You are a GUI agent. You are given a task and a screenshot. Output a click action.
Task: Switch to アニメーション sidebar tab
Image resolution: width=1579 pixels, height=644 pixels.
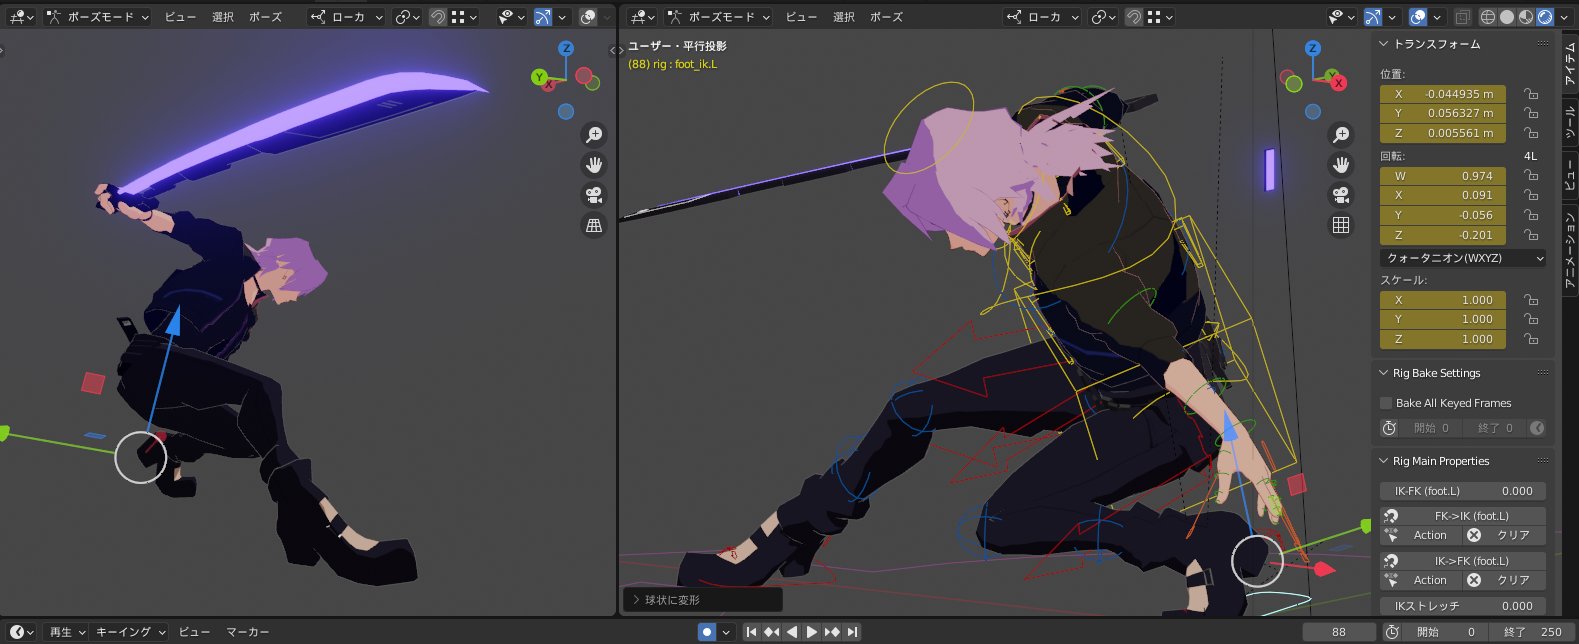[x=1569, y=251]
